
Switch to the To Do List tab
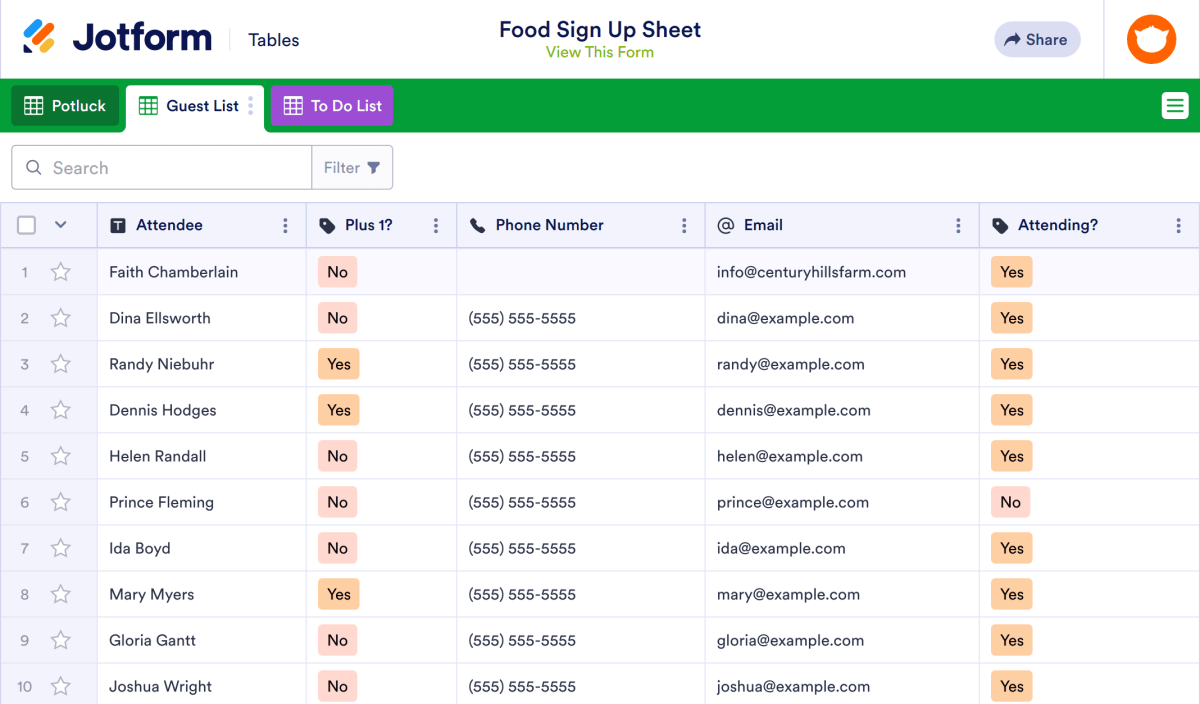point(331,104)
